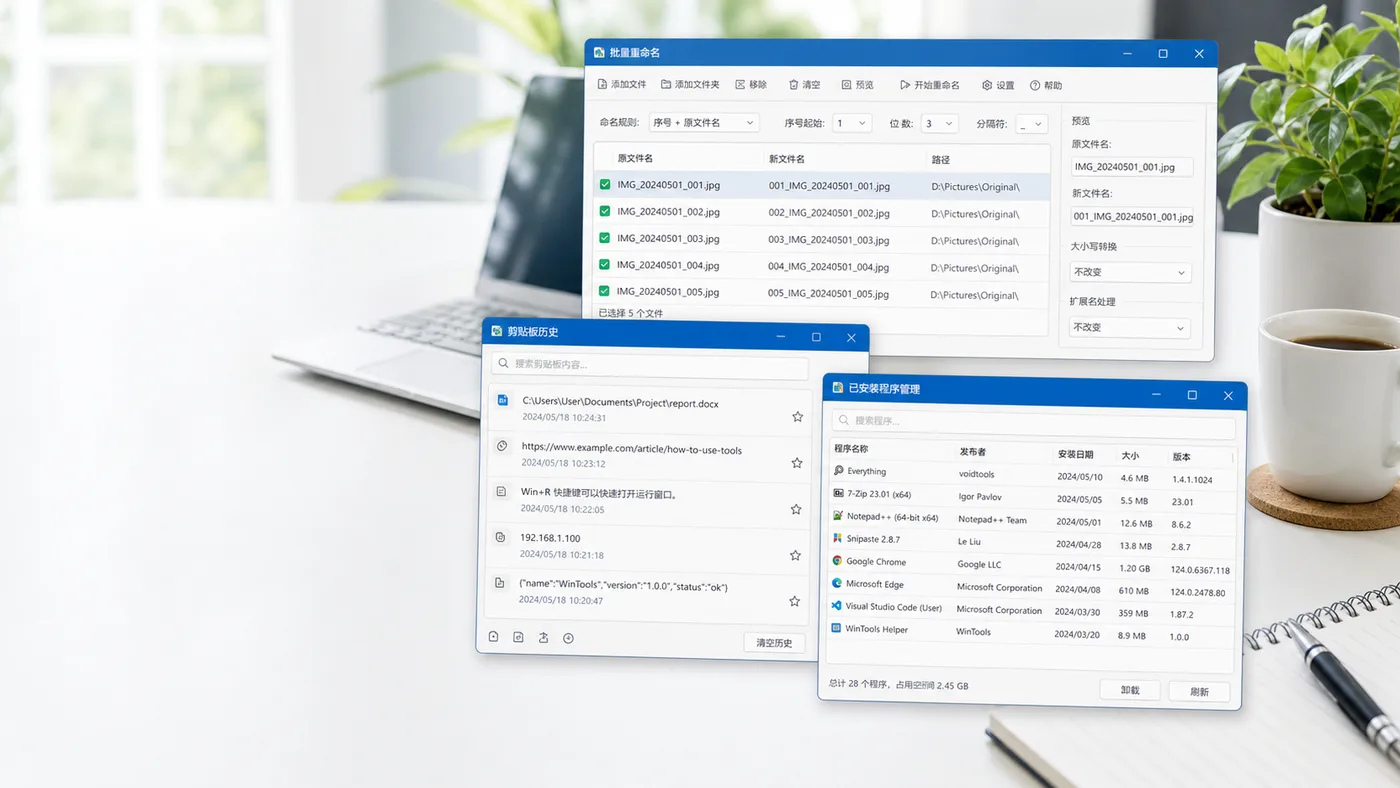This screenshot has height=788, width=1400.
Task: Click the 清空 trash toolbar item
Action: pos(804,85)
